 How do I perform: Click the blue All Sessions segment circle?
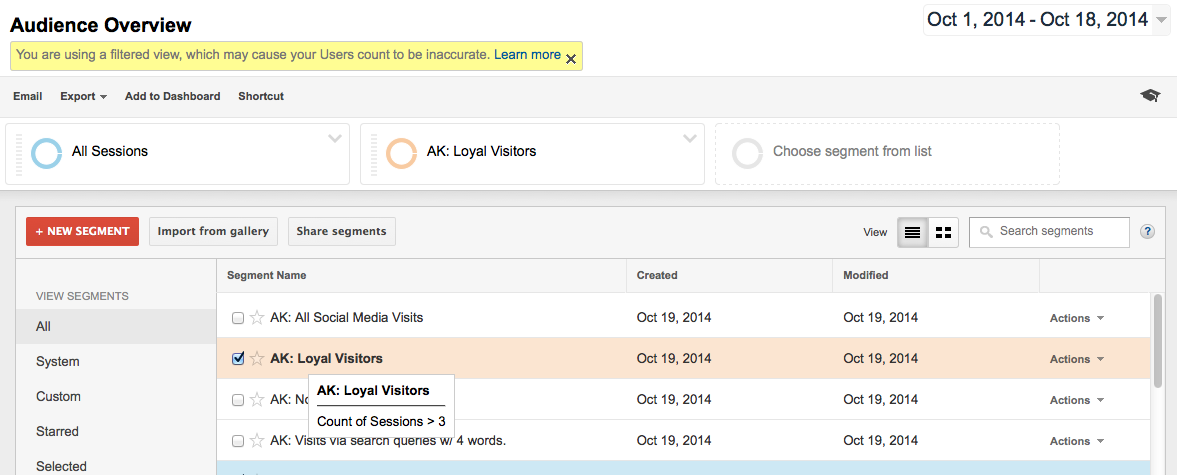pyautogui.click(x=46, y=152)
